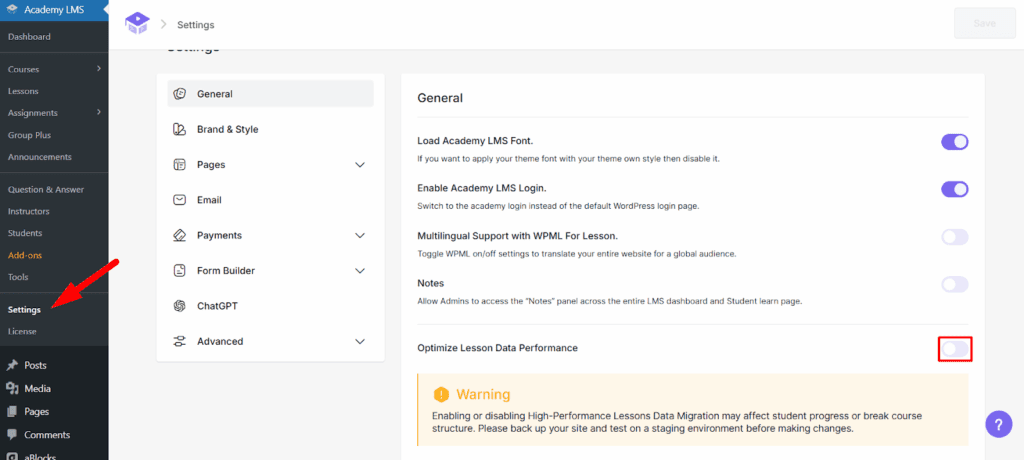Click the Email envelope icon
Image resolution: width=1024 pixels, height=460 pixels.
click(180, 200)
